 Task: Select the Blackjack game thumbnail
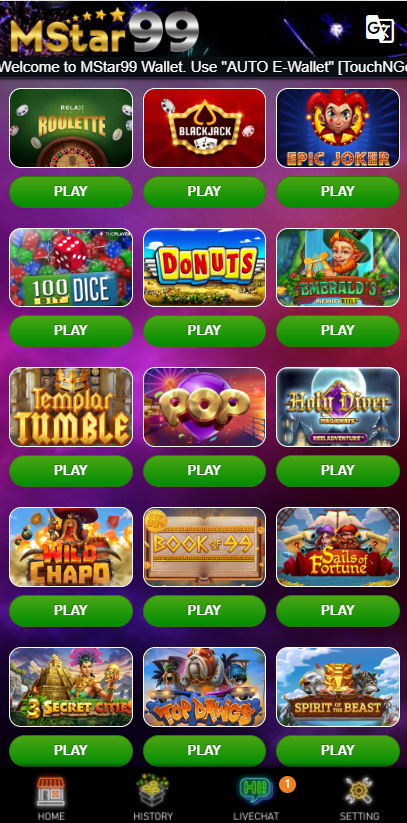(204, 128)
